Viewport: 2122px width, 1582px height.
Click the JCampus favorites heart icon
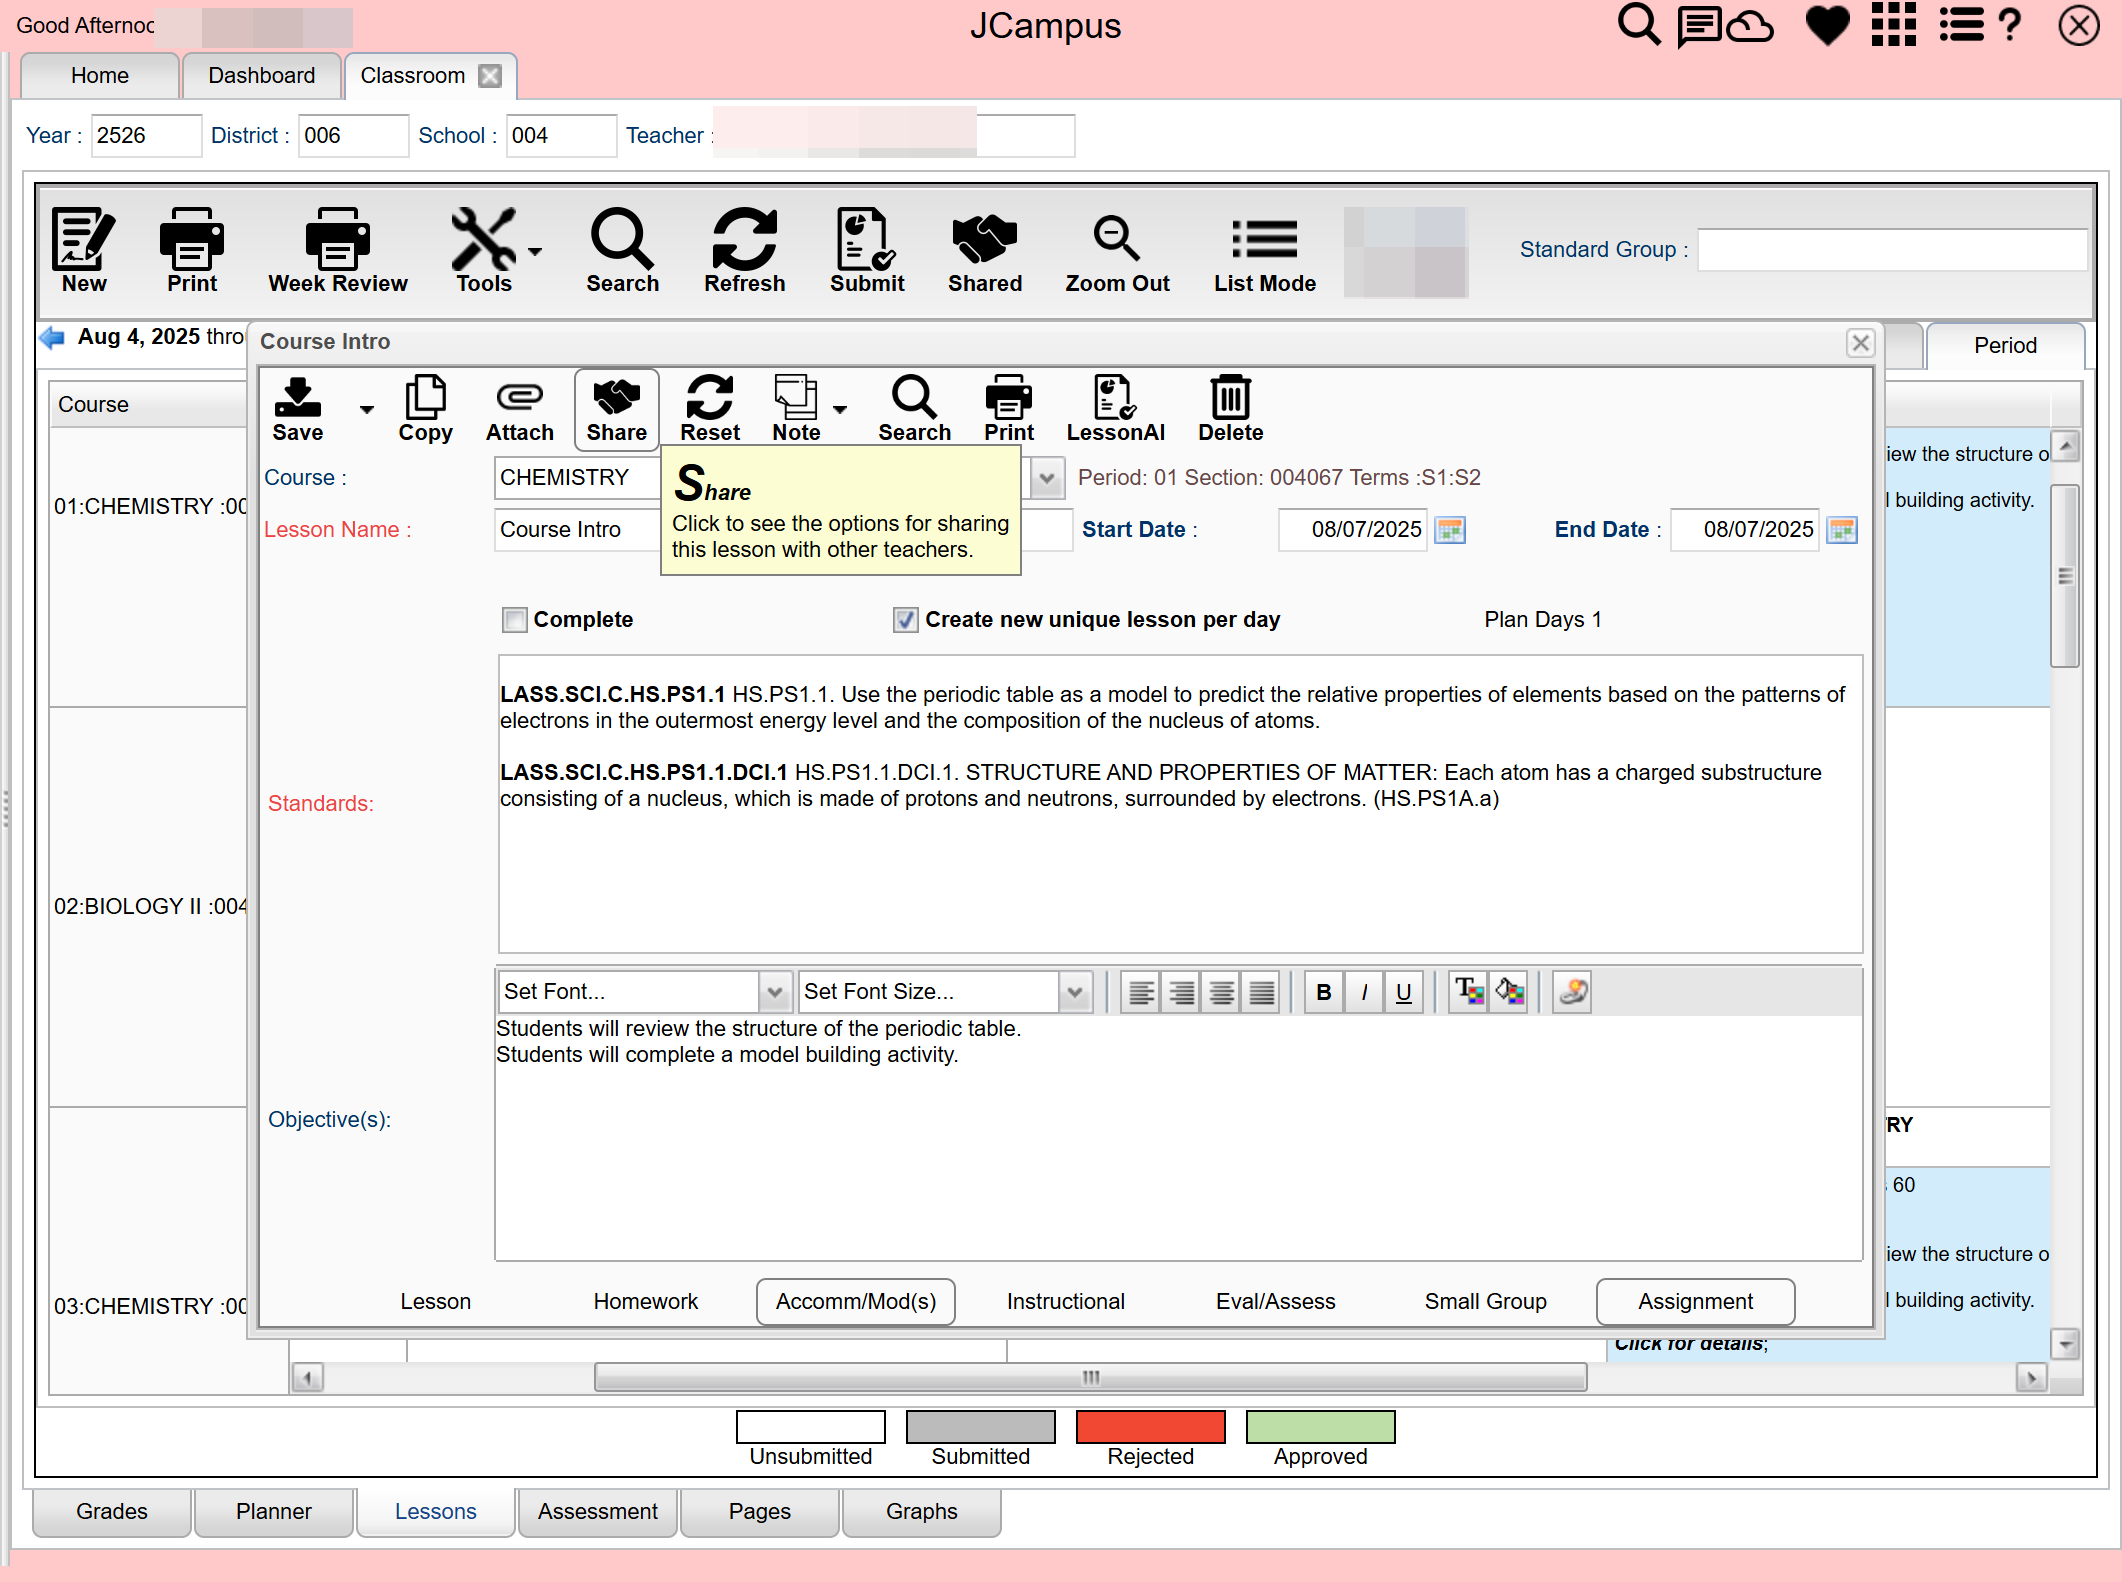tap(1827, 25)
